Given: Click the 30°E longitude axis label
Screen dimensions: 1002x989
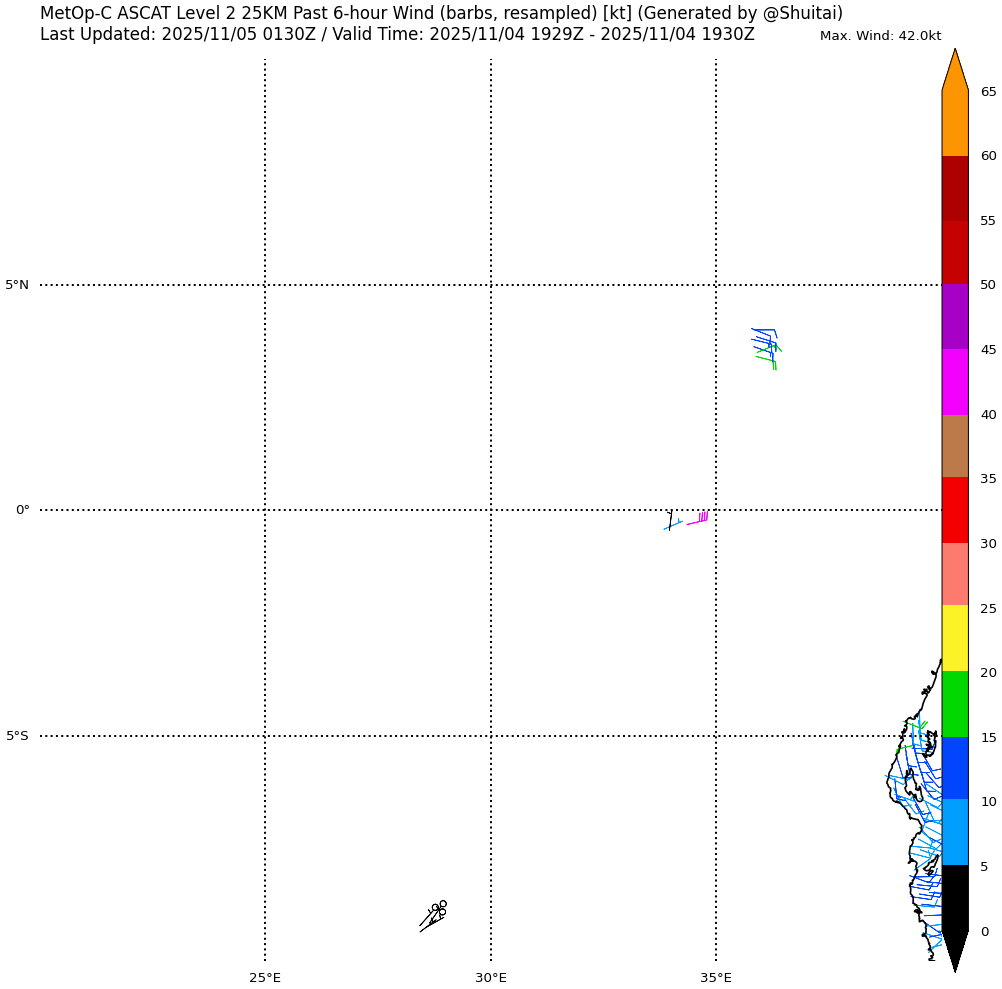Looking at the screenshot, I should click(x=490, y=978).
